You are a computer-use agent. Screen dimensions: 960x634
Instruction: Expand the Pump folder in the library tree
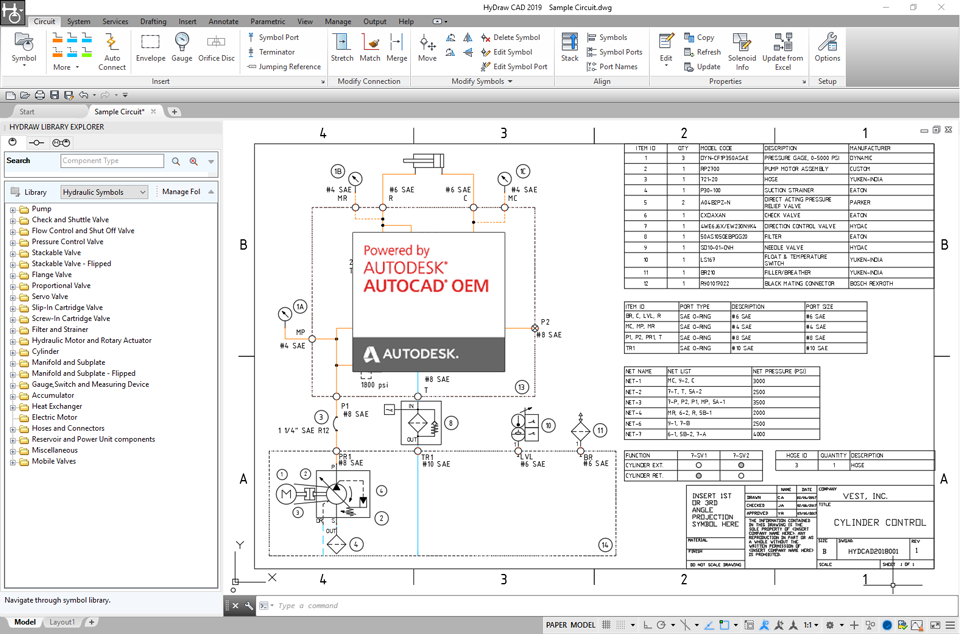pos(12,209)
